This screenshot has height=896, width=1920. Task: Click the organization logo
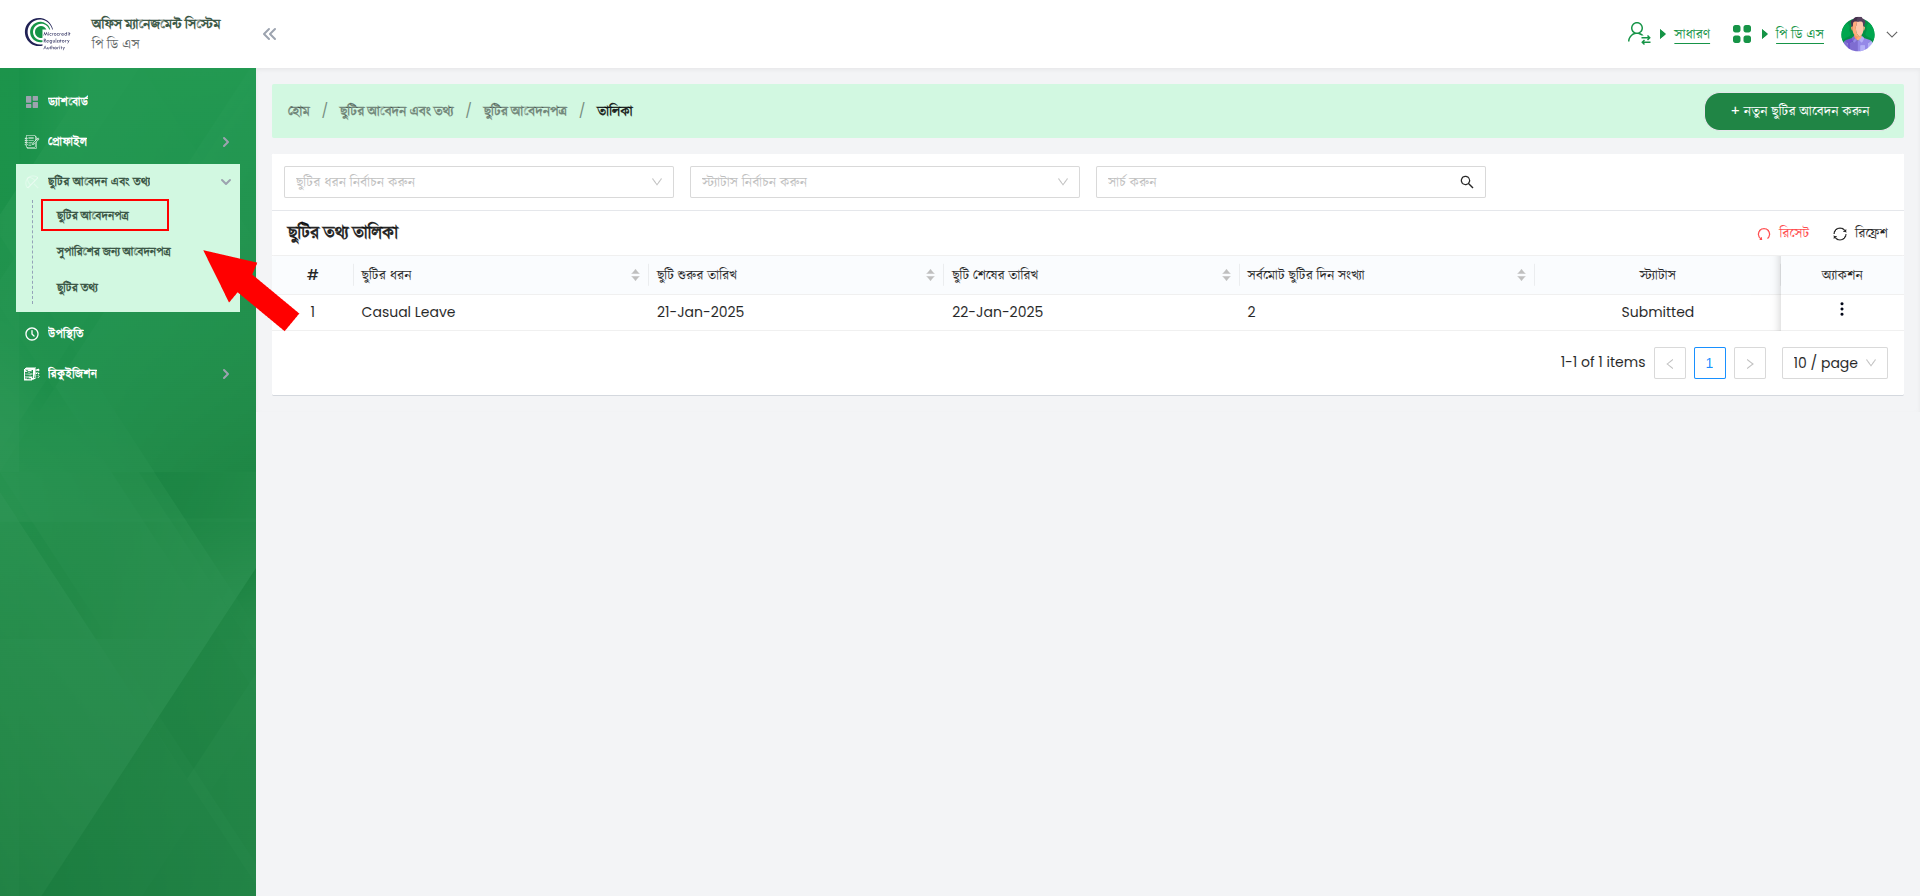click(x=48, y=34)
